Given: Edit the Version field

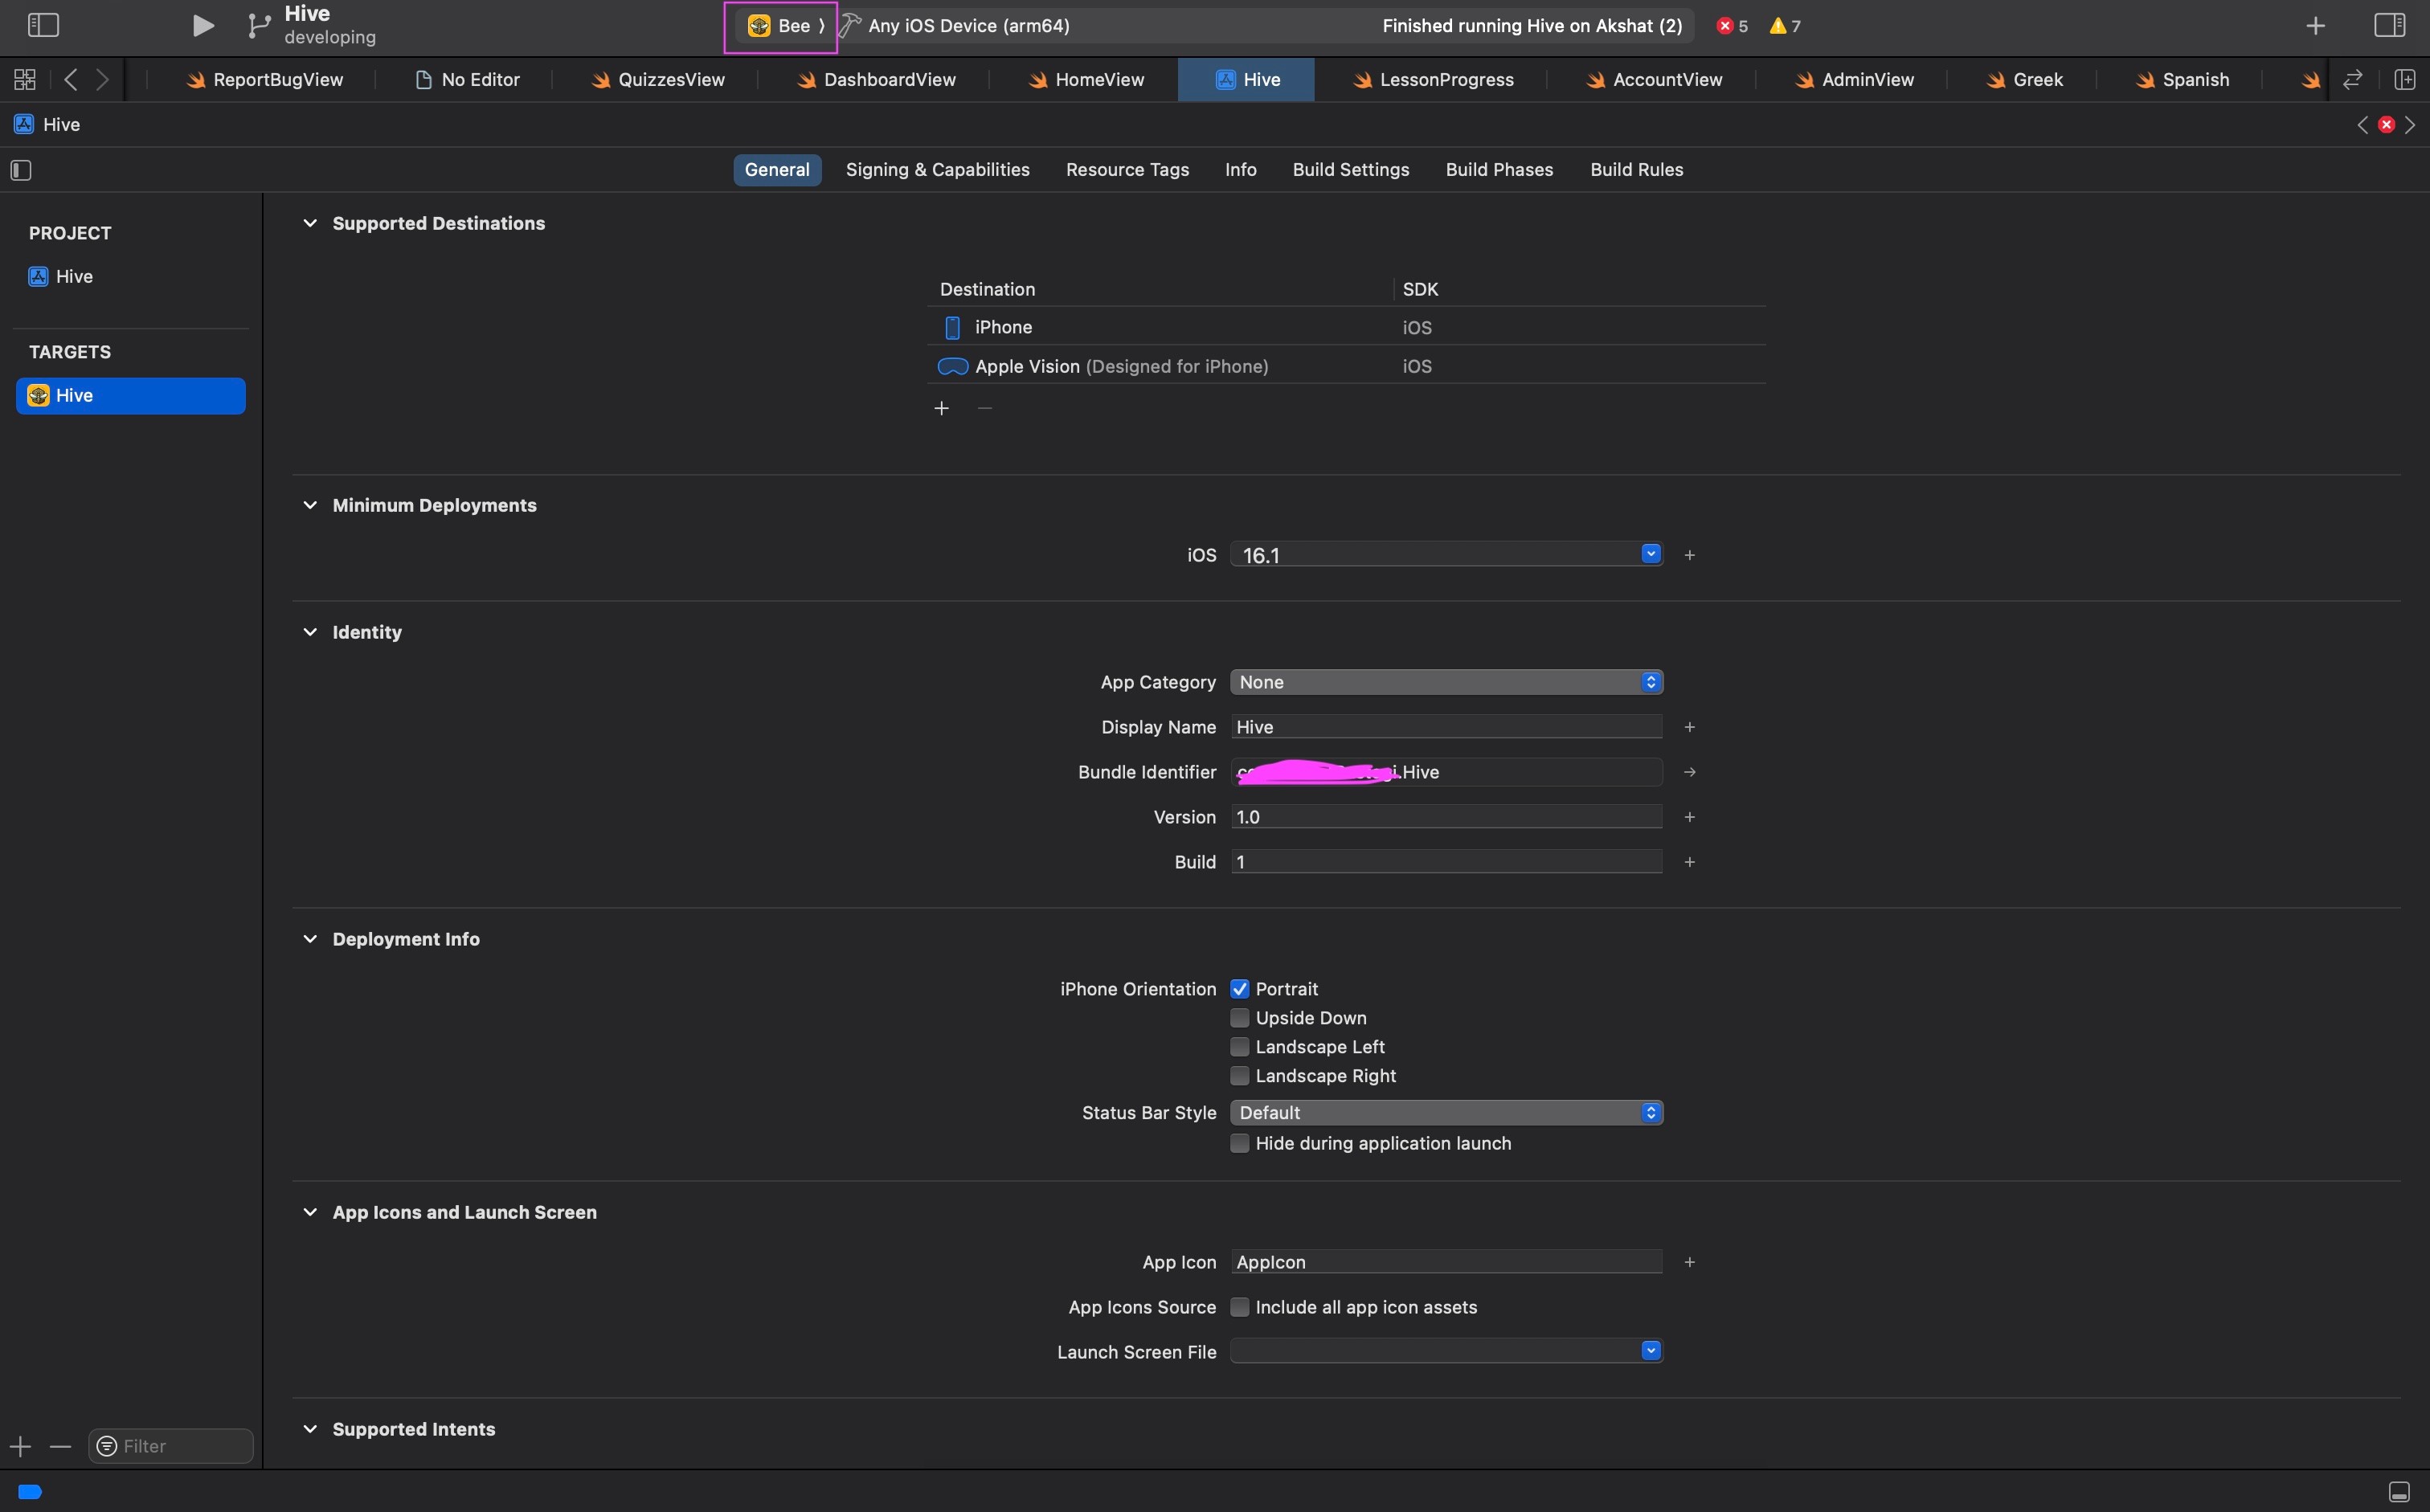Looking at the screenshot, I should pos(1446,817).
